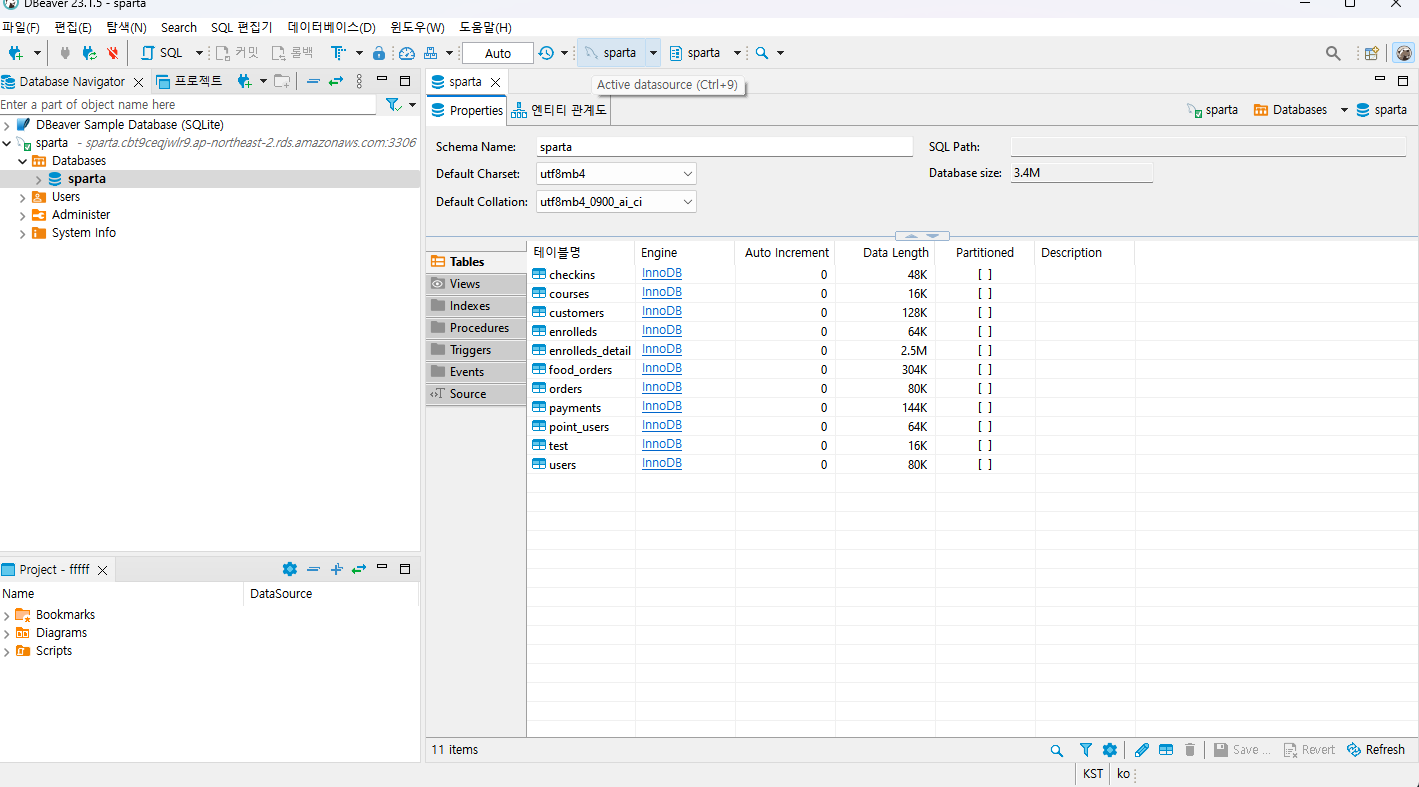Open Project panel settings gear
1419x787 pixels.
(290, 569)
